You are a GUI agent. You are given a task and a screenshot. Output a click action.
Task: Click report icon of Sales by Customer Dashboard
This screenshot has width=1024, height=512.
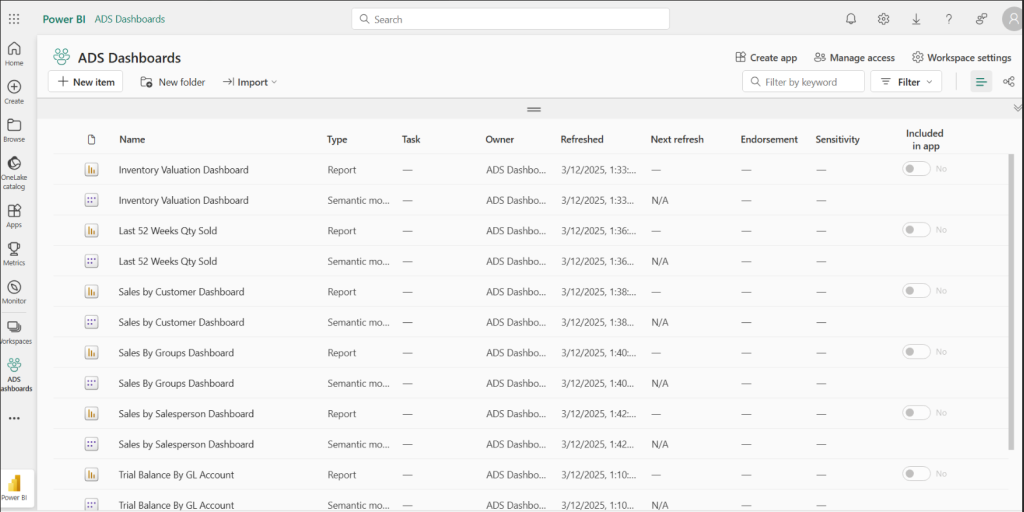(x=91, y=292)
